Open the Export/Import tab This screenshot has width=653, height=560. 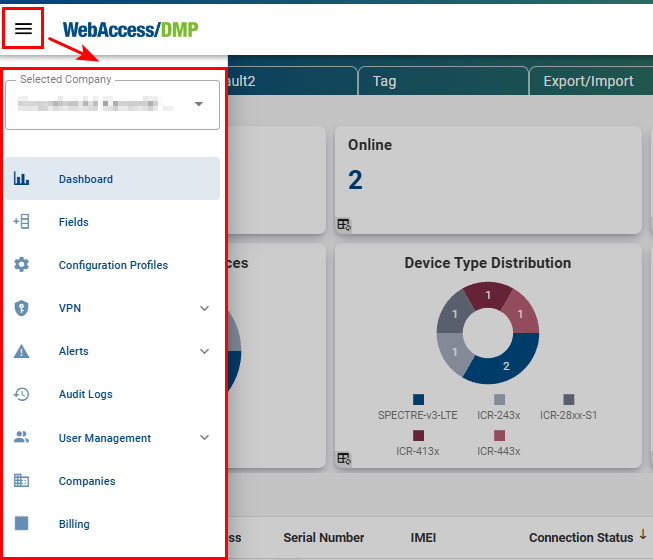[588, 81]
